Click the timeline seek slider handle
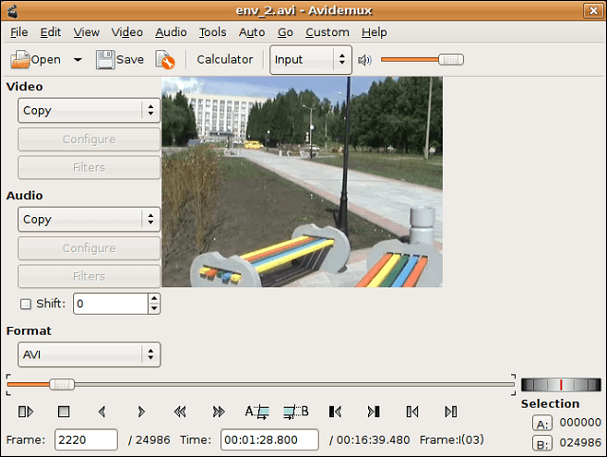This screenshot has height=457, width=607. point(62,384)
